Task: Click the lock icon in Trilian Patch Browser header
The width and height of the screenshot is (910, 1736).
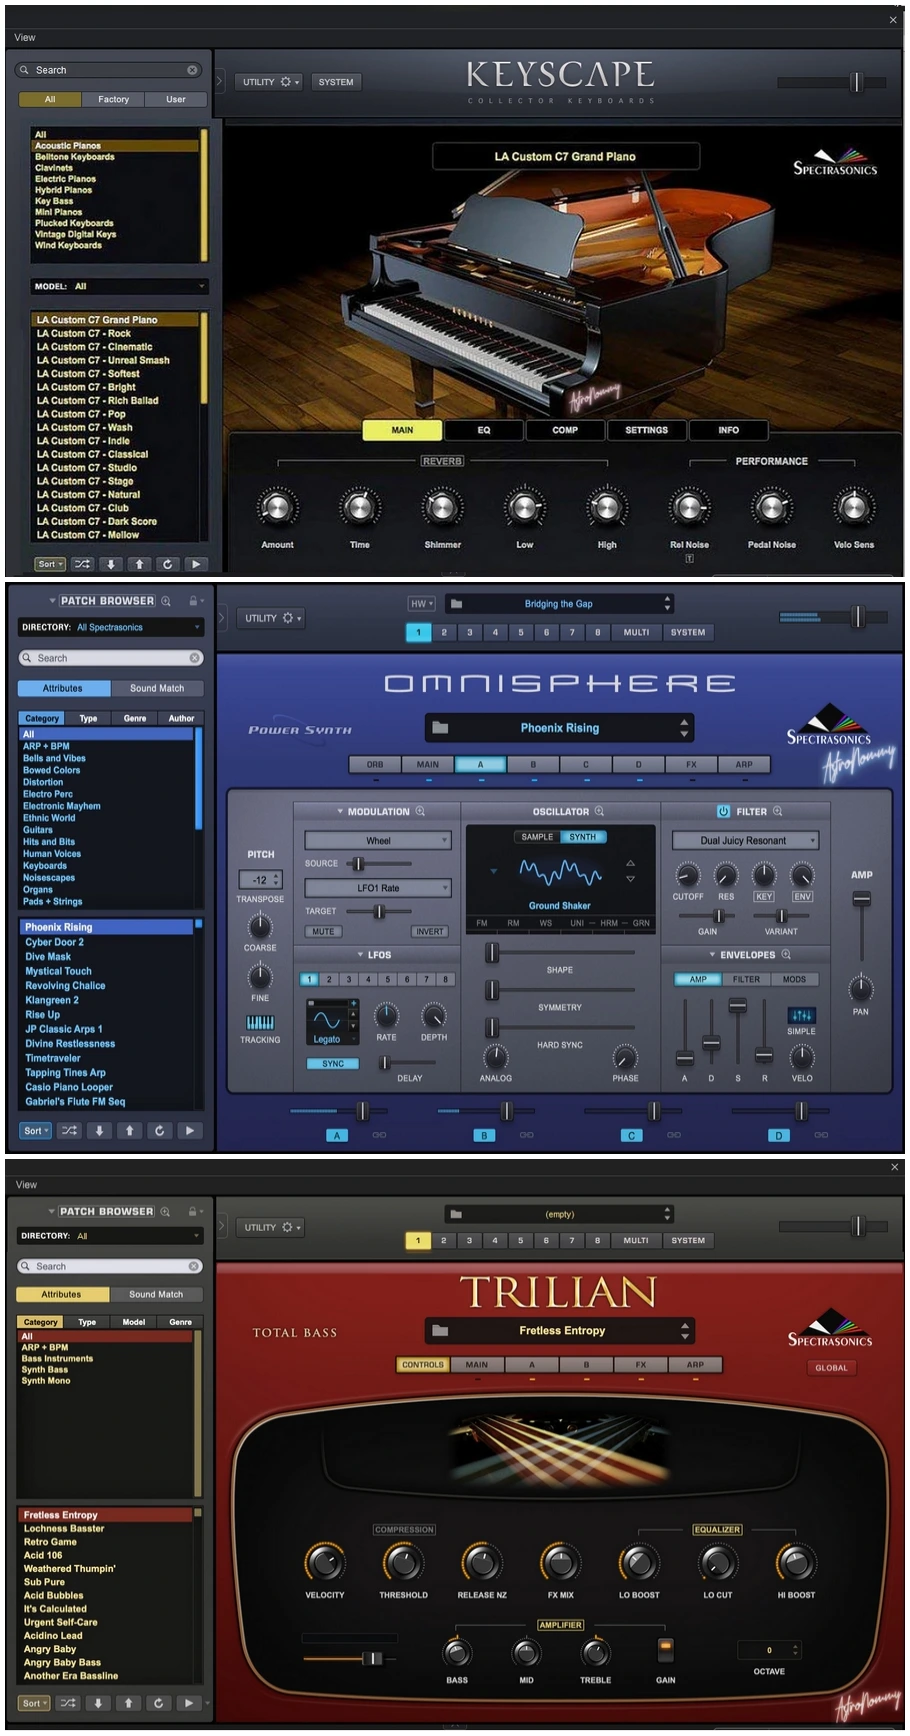Action: coord(193,1211)
